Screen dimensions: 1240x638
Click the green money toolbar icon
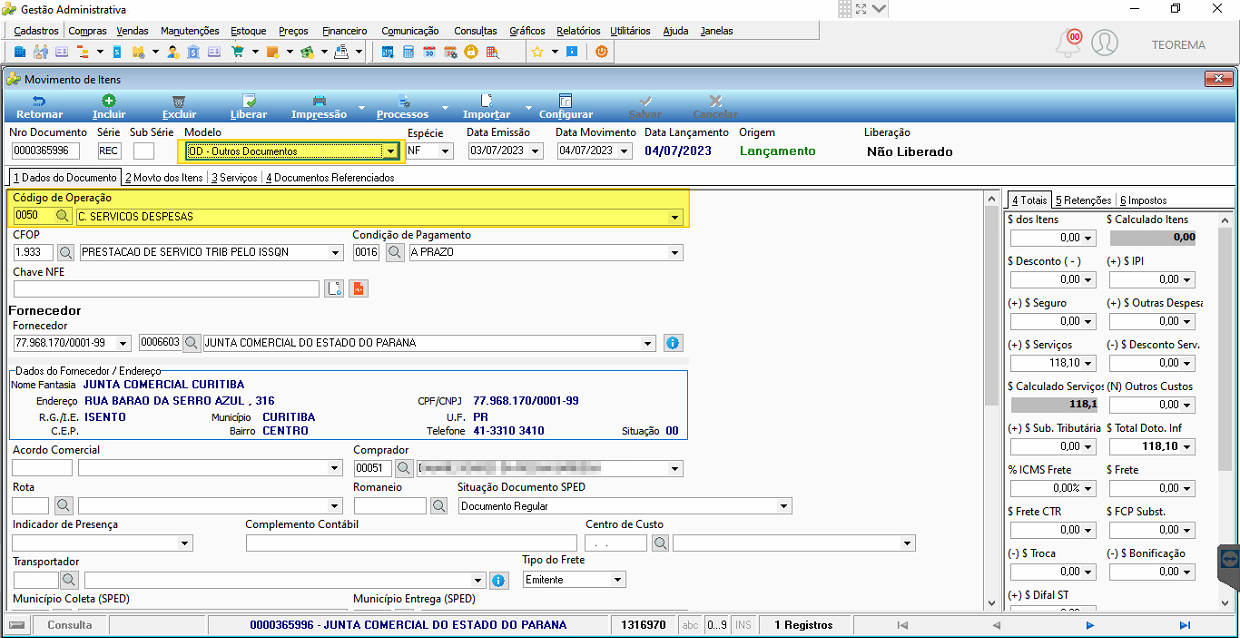(x=307, y=51)
